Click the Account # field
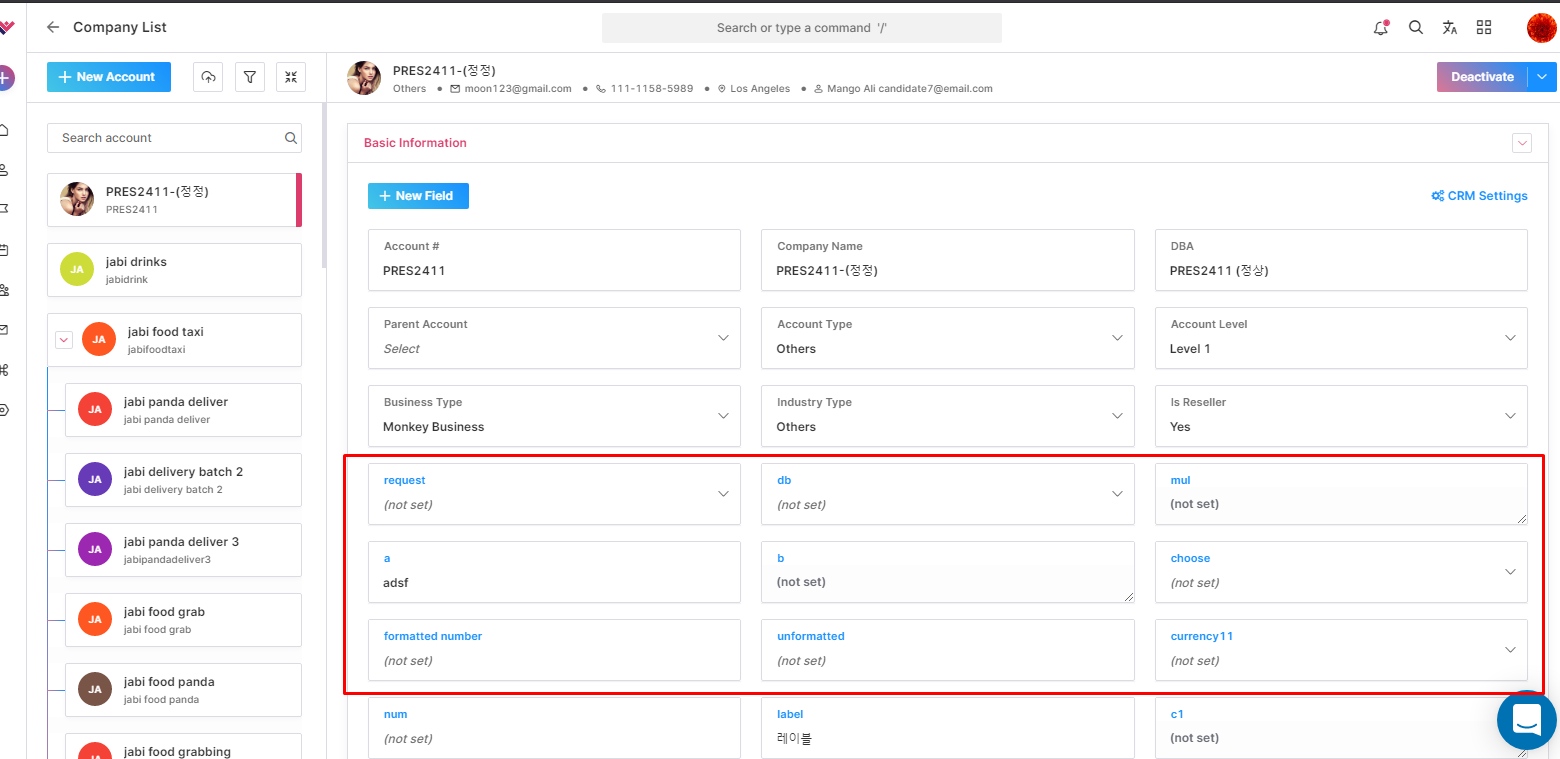 coord(554,260)
